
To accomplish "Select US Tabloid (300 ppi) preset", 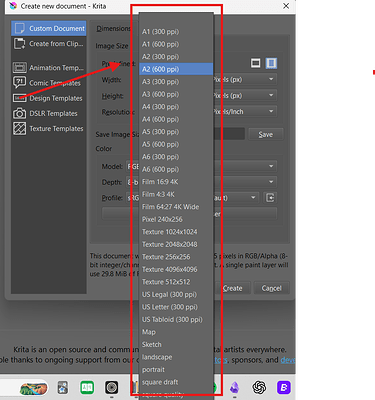I will click(176, 319).
